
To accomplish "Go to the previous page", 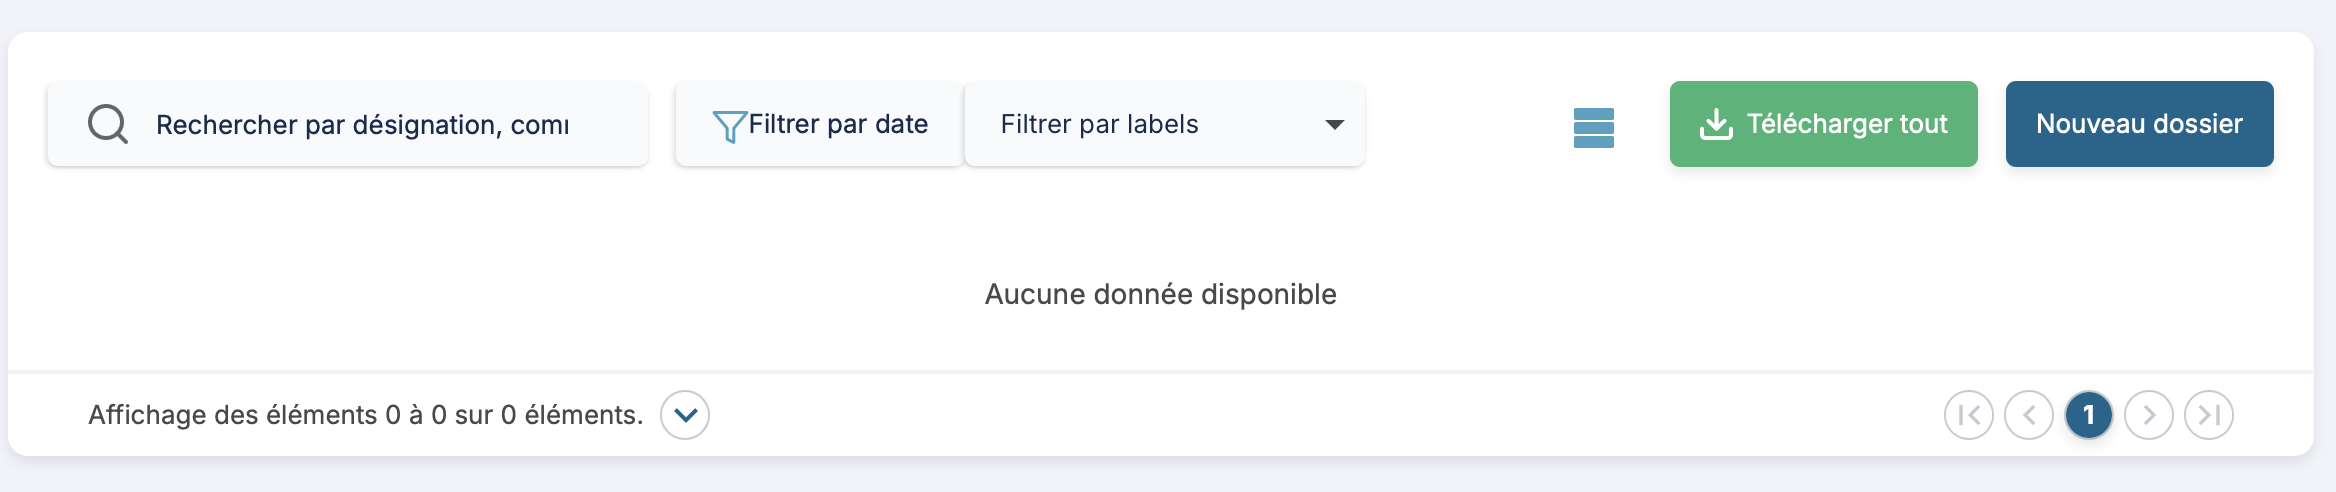I will (2029, 415).
